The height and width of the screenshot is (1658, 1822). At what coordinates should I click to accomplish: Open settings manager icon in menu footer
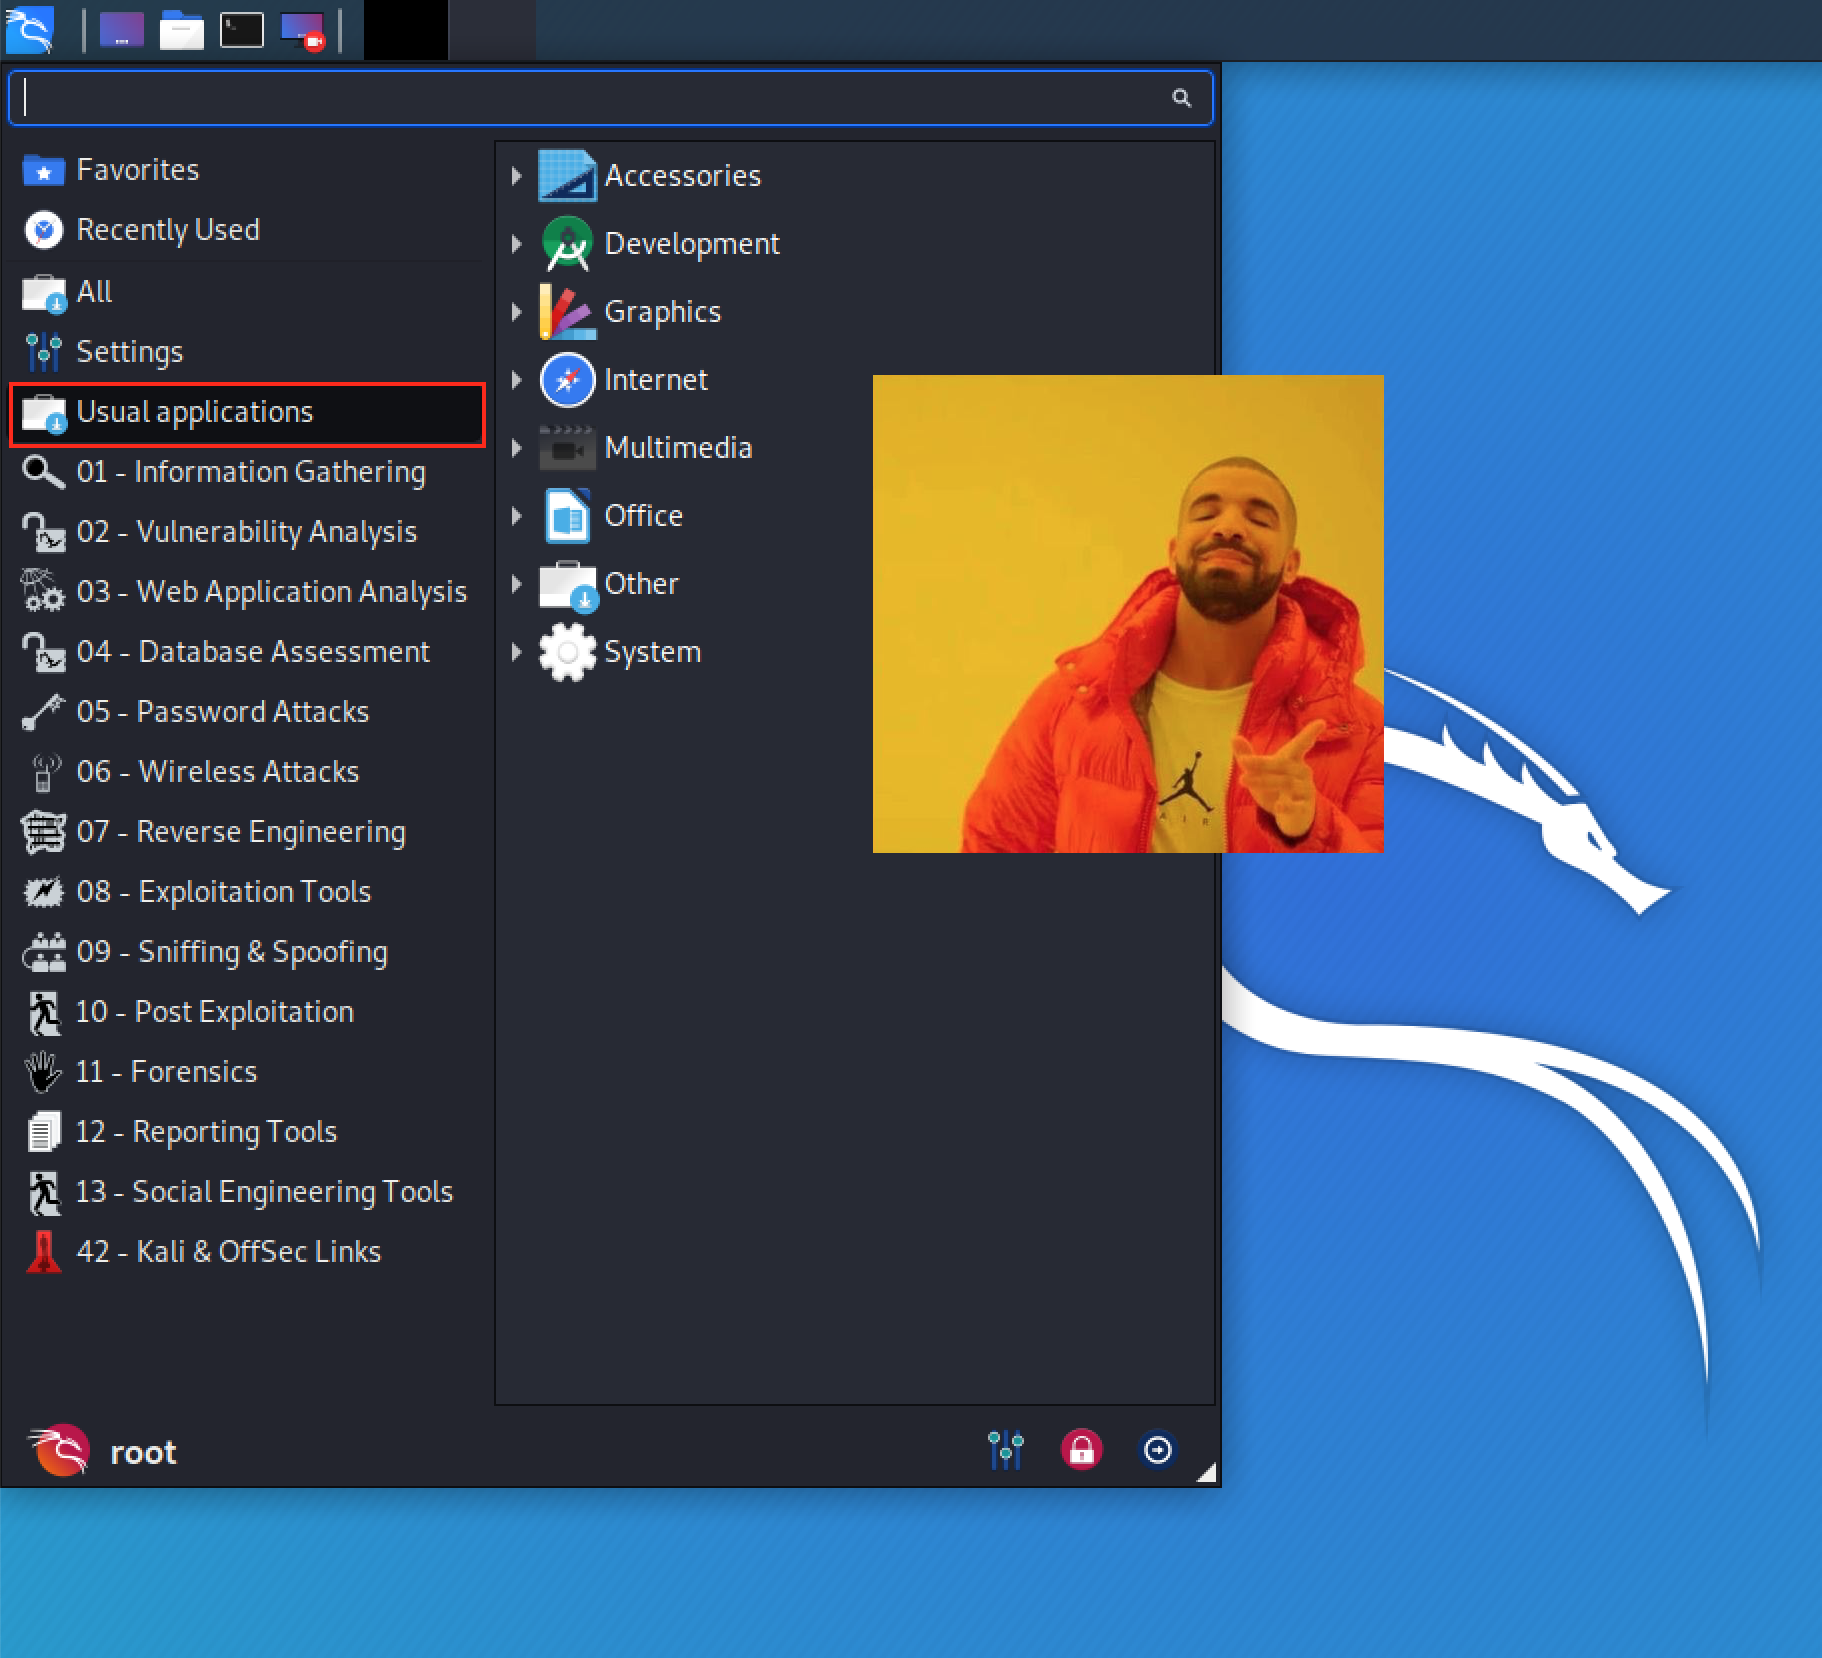coord(1005,1449)
